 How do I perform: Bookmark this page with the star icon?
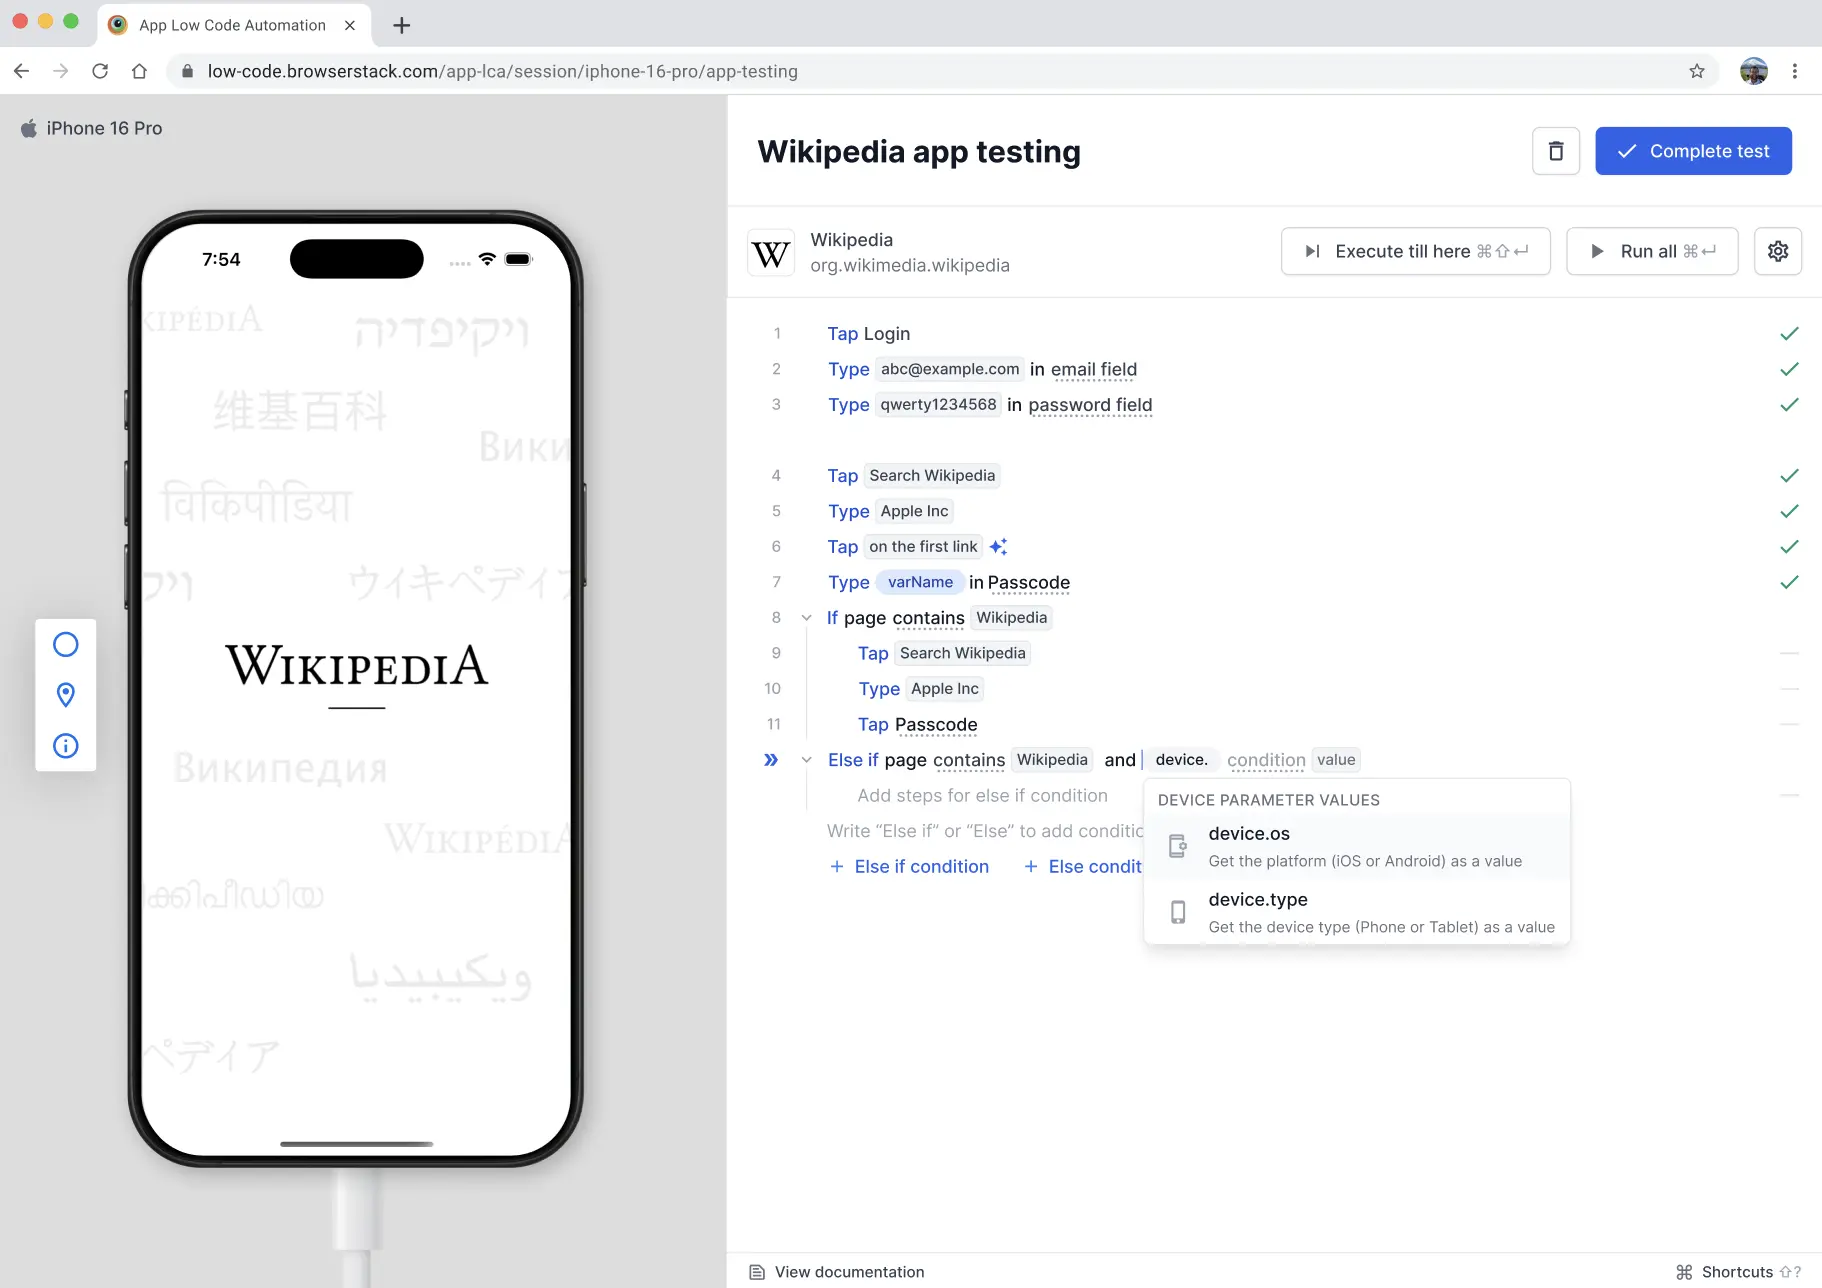click(1696, 71)
